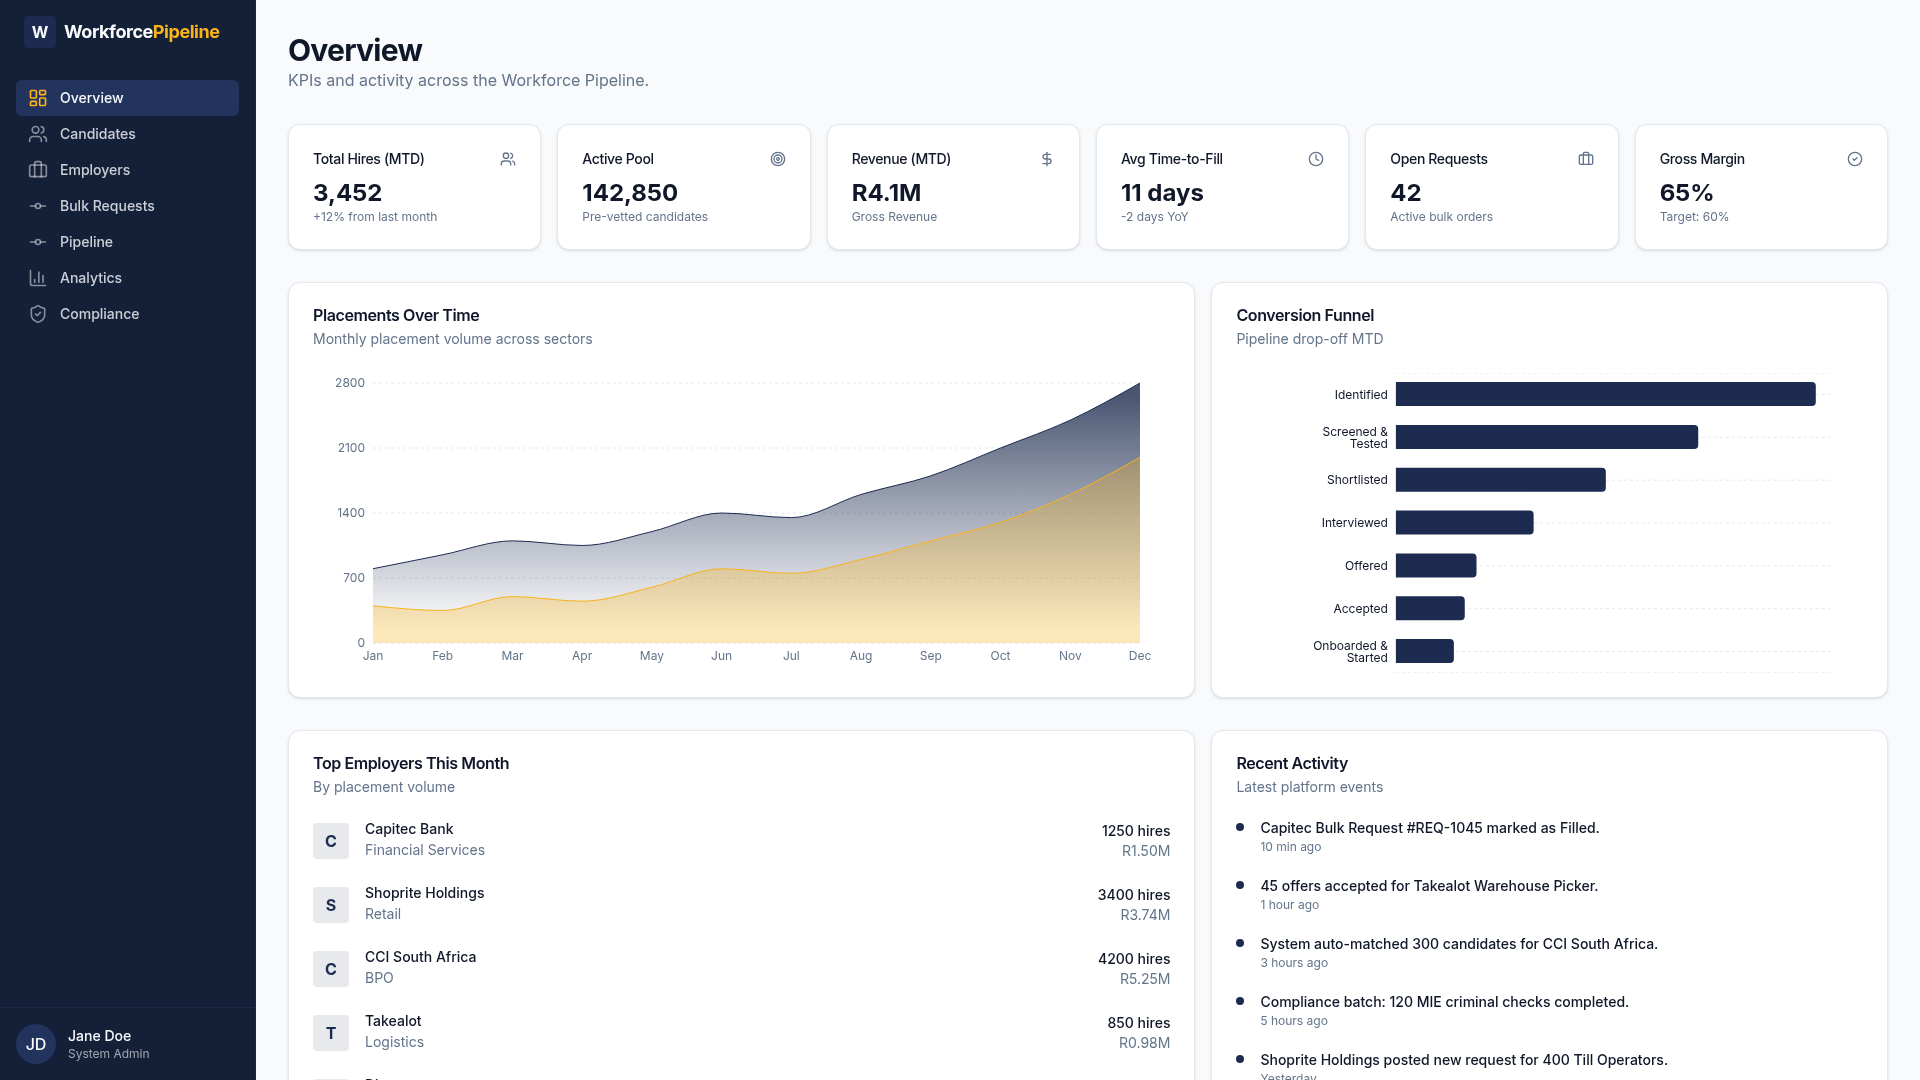Click the Active Pool value 142,850
The height and width of the screenshot is (1080, 1920).
630,192
